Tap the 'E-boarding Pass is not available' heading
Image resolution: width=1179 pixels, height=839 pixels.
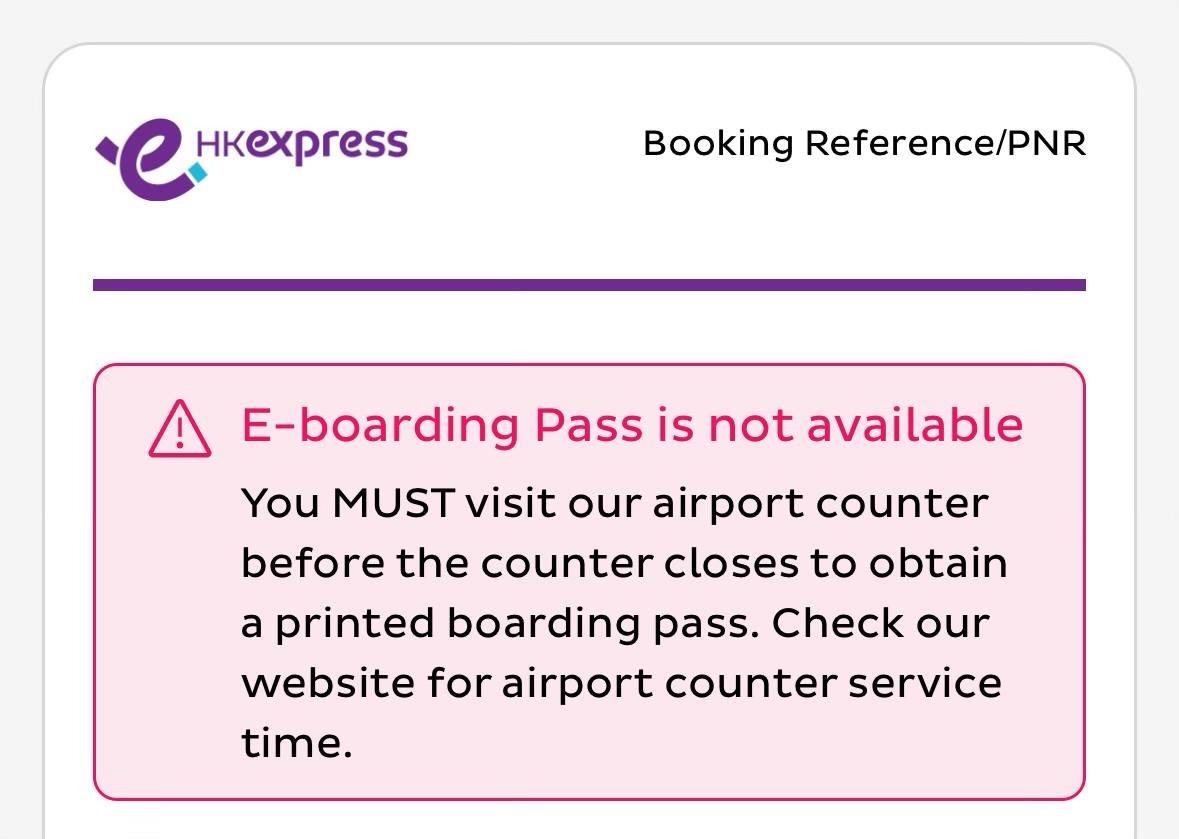click(632, 425)
